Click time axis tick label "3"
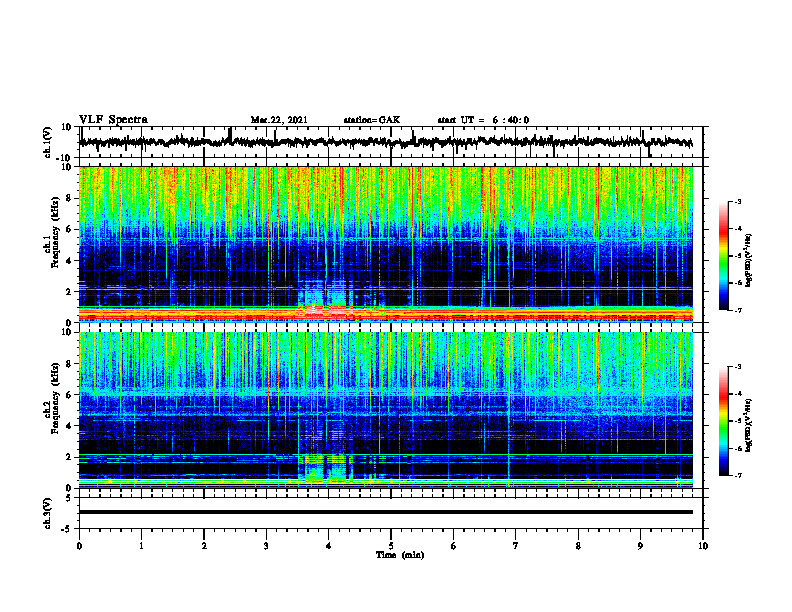Image resolution: width=792 pixels, height=612 pixels. 266,546
